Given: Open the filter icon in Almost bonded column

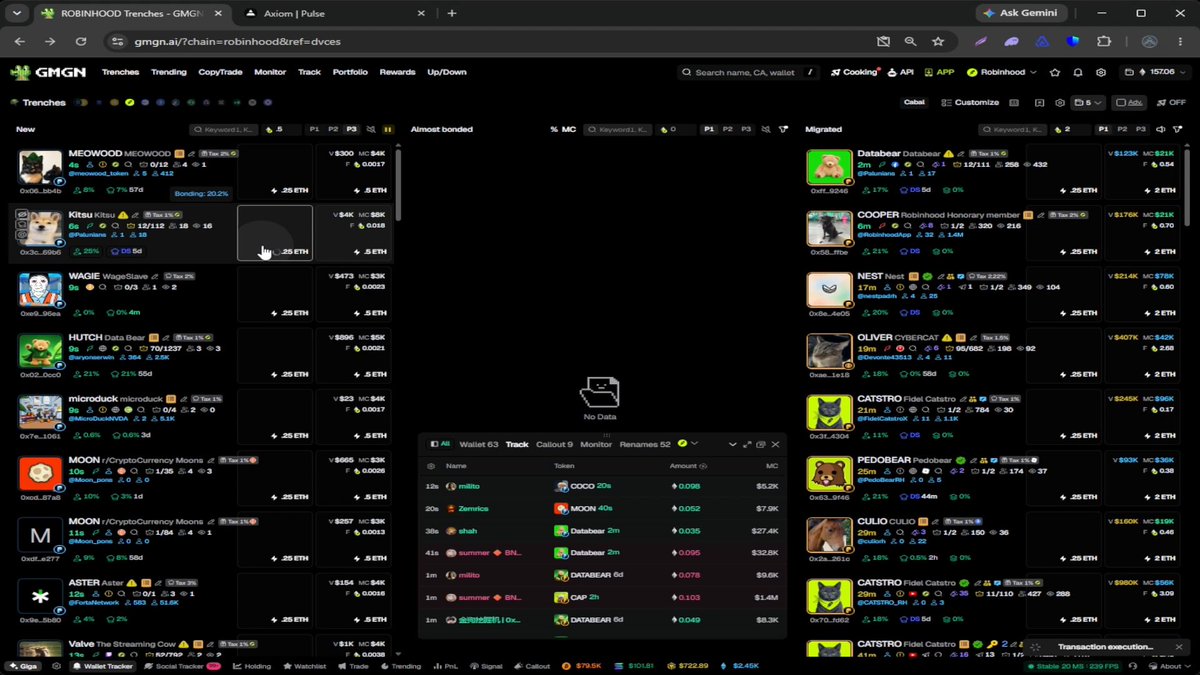Looking at the screenshot, I should tap(783, 129).
